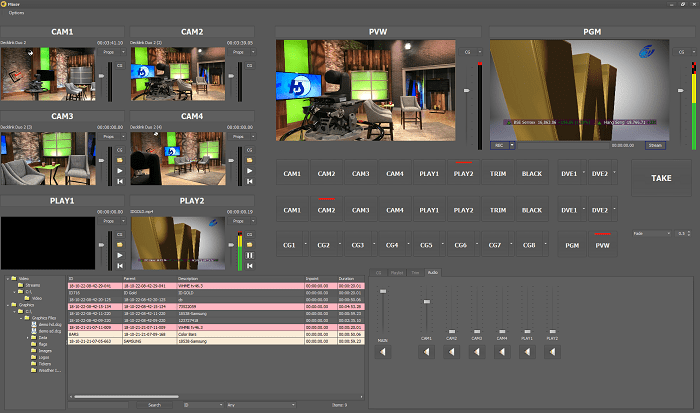Click the CG button in CAM2 panel
The image size is (700, 413).
click(x=250, y=66)
